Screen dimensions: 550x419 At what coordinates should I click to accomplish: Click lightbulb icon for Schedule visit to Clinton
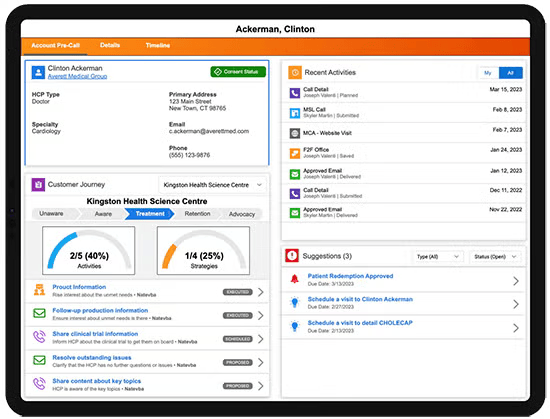point(295,302)
